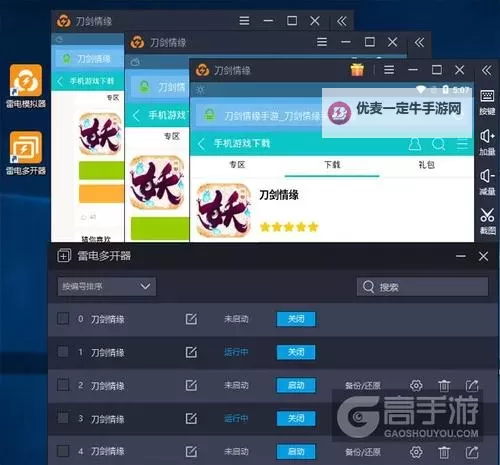Check the box for instance 1 刀剑情缘
This screenshot has height=465, width=500.
coord(63,352)
